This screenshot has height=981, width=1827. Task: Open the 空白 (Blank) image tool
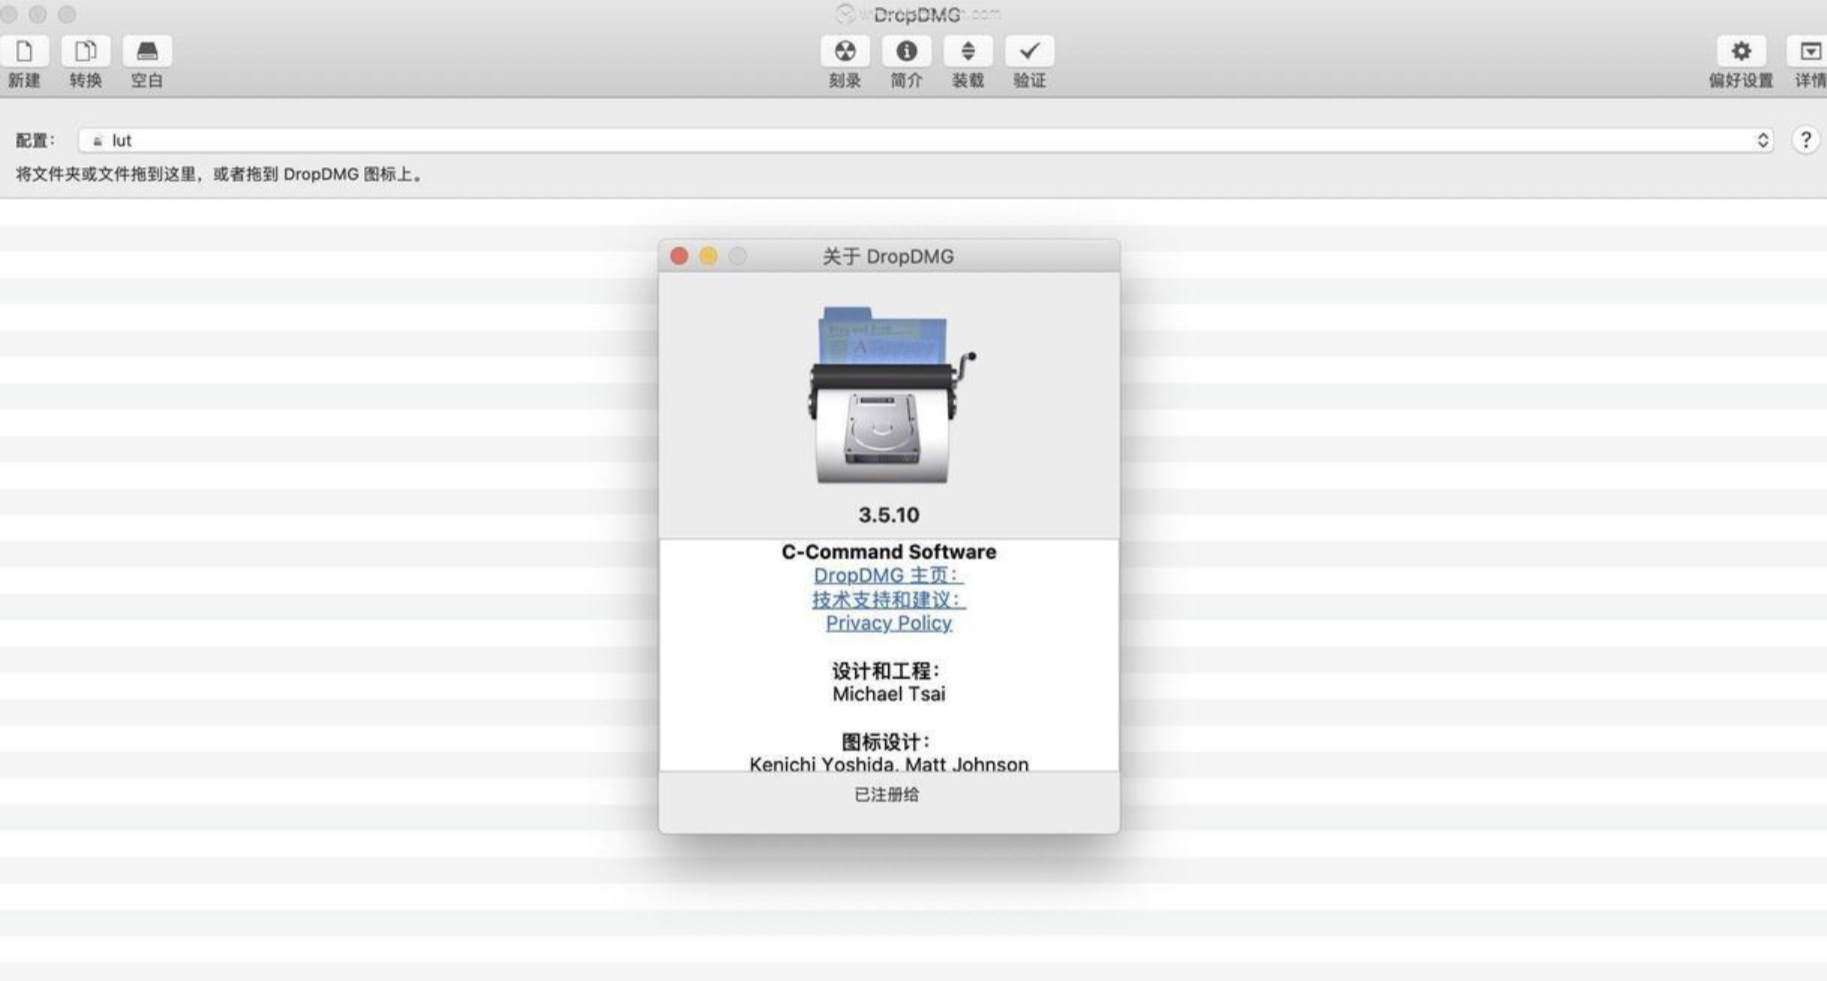pos(146,60)
